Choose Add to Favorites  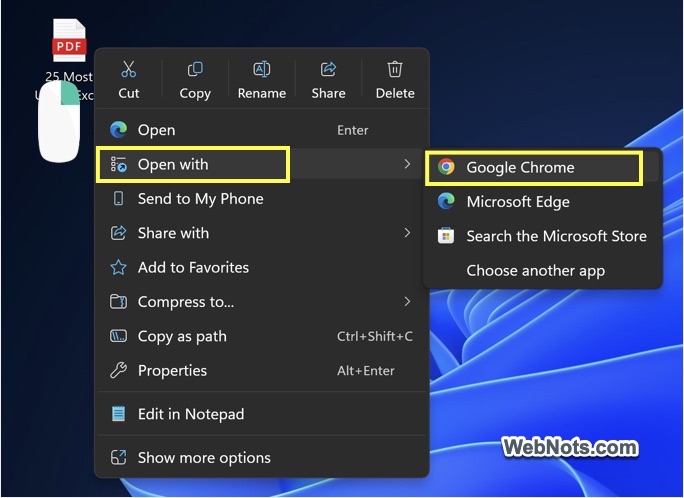pyautogui.click(x=261, y=267)
